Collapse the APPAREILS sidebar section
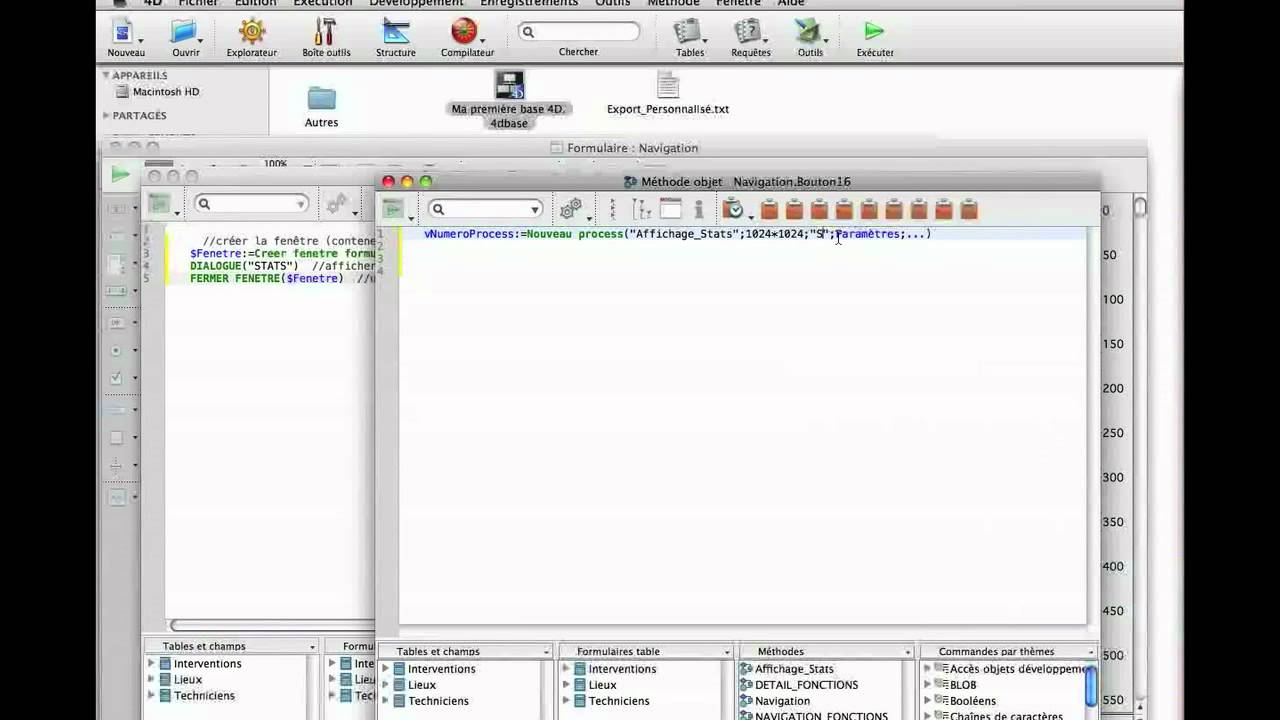Viewport: 1280px width, 720px height. click(105, 75)
